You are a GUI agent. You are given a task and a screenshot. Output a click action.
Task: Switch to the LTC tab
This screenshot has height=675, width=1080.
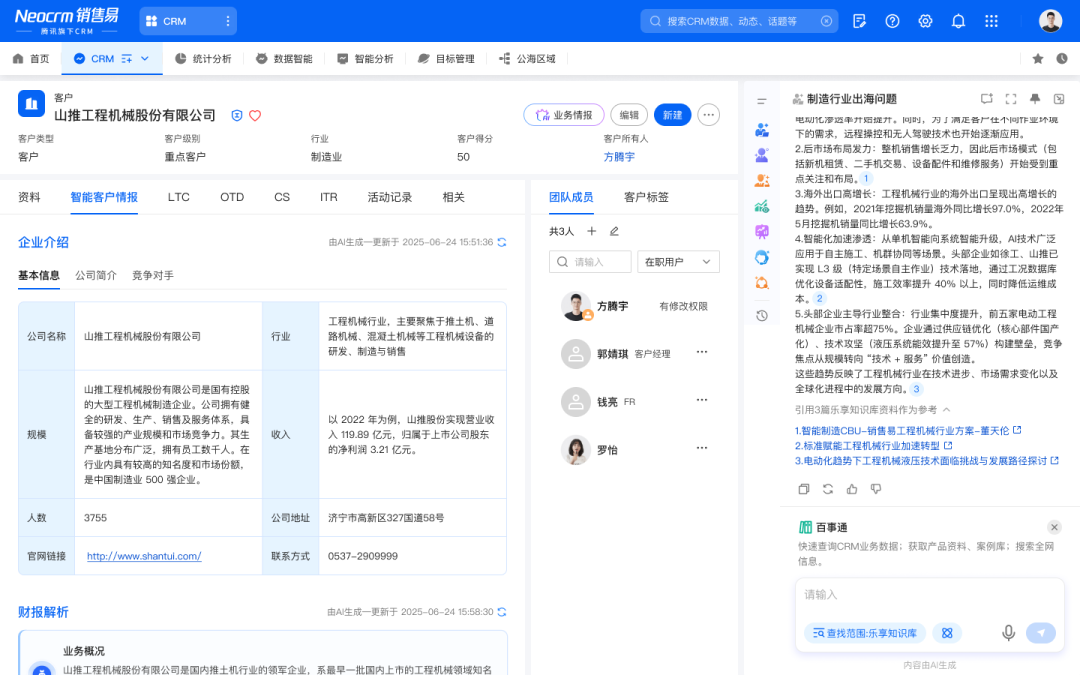179,197
